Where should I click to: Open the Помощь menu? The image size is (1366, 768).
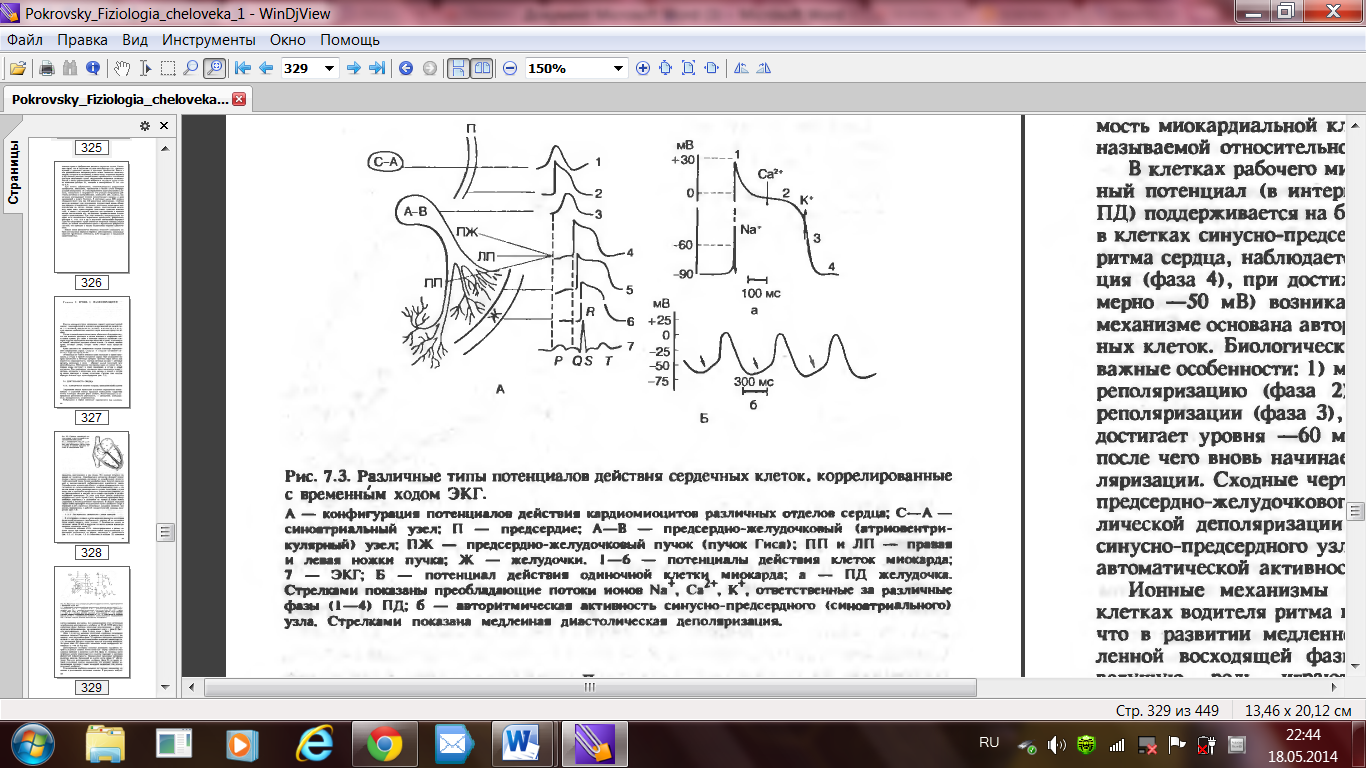pos(350,40)
